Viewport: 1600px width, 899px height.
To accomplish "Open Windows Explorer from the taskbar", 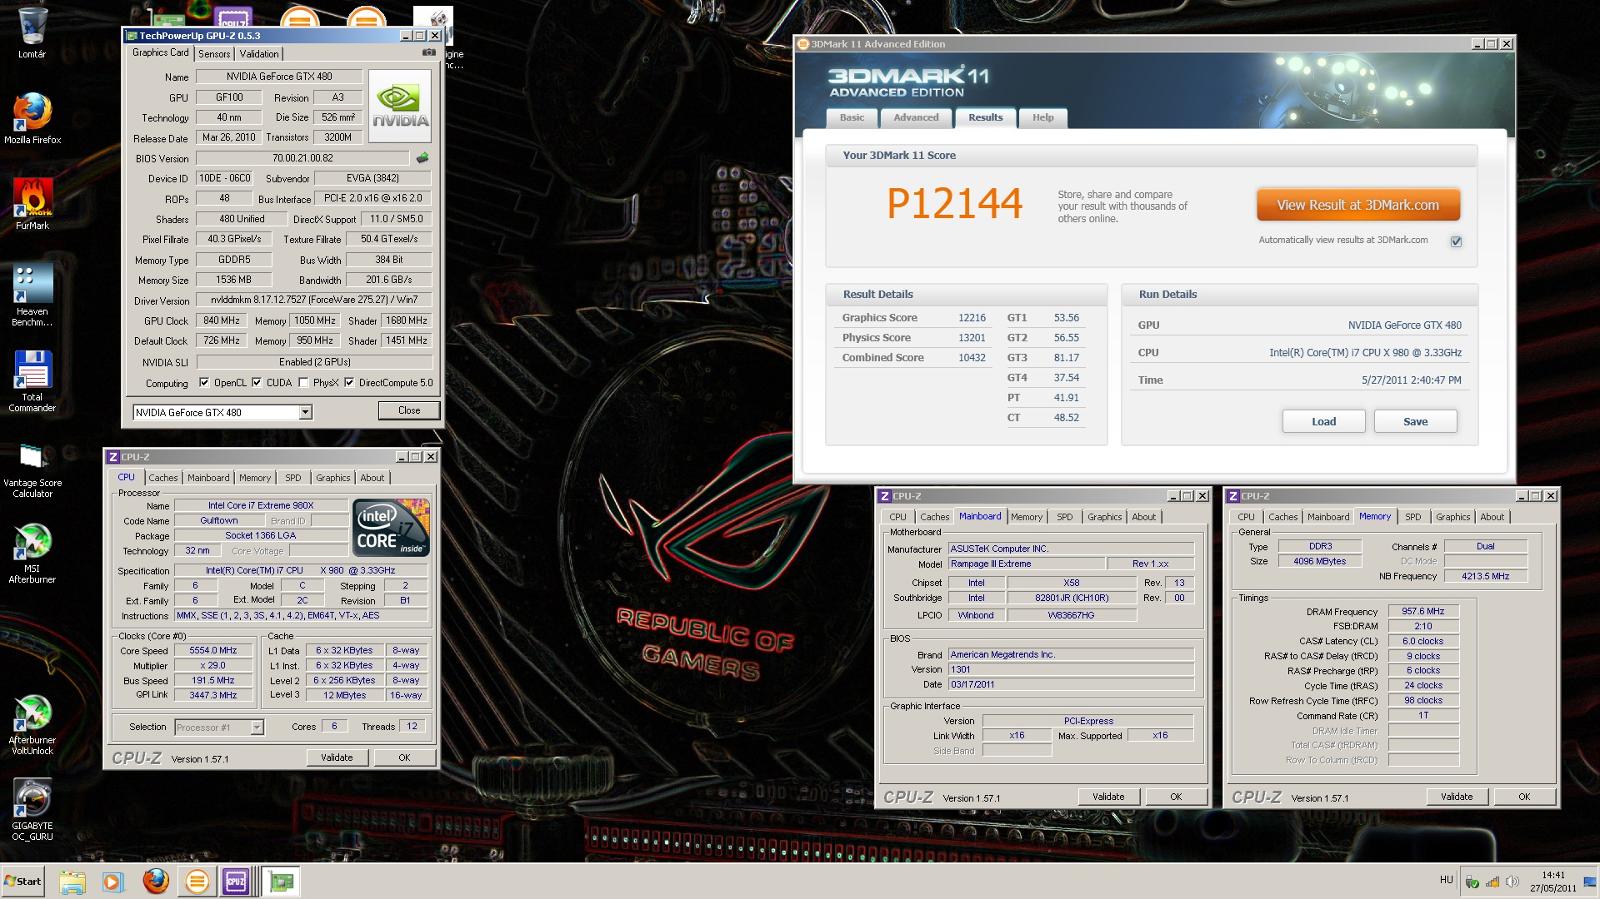I will pos(72,881).
